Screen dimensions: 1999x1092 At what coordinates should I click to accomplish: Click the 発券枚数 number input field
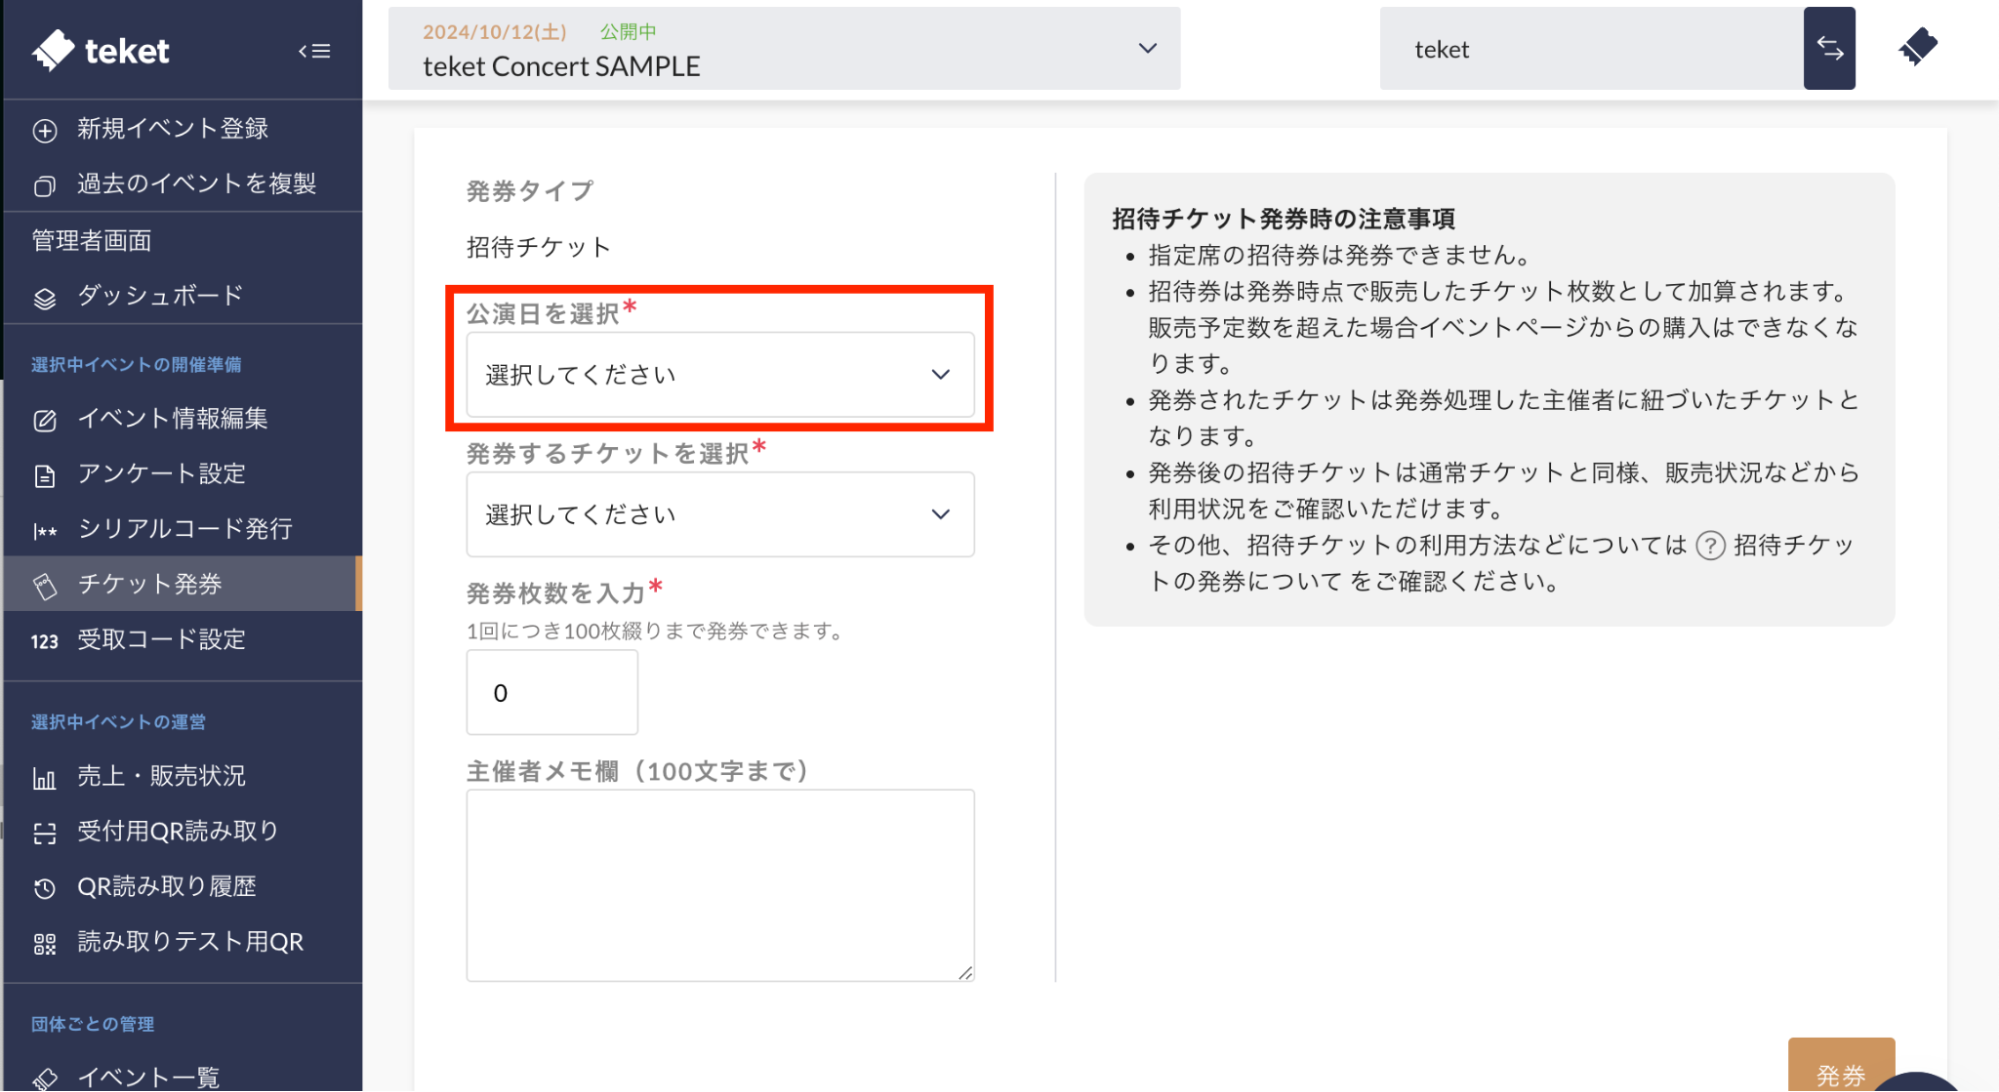(551, 693)
